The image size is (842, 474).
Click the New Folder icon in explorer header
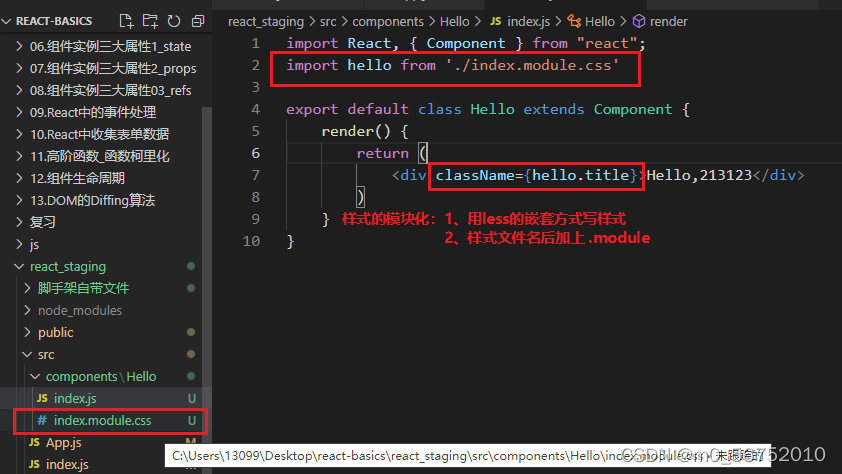coord(150,21)
